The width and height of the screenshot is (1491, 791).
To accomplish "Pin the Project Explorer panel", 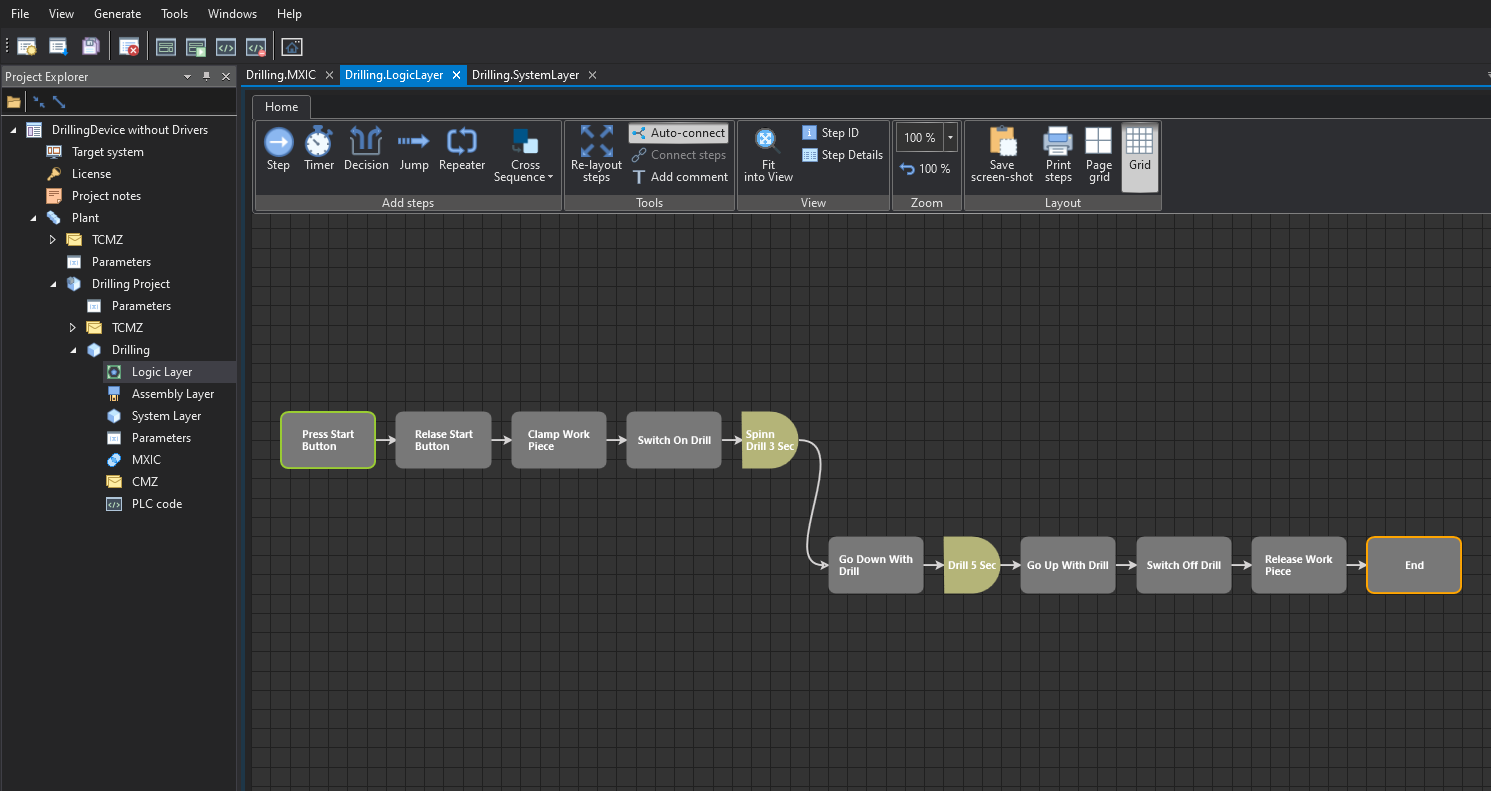I will [206, 77].
